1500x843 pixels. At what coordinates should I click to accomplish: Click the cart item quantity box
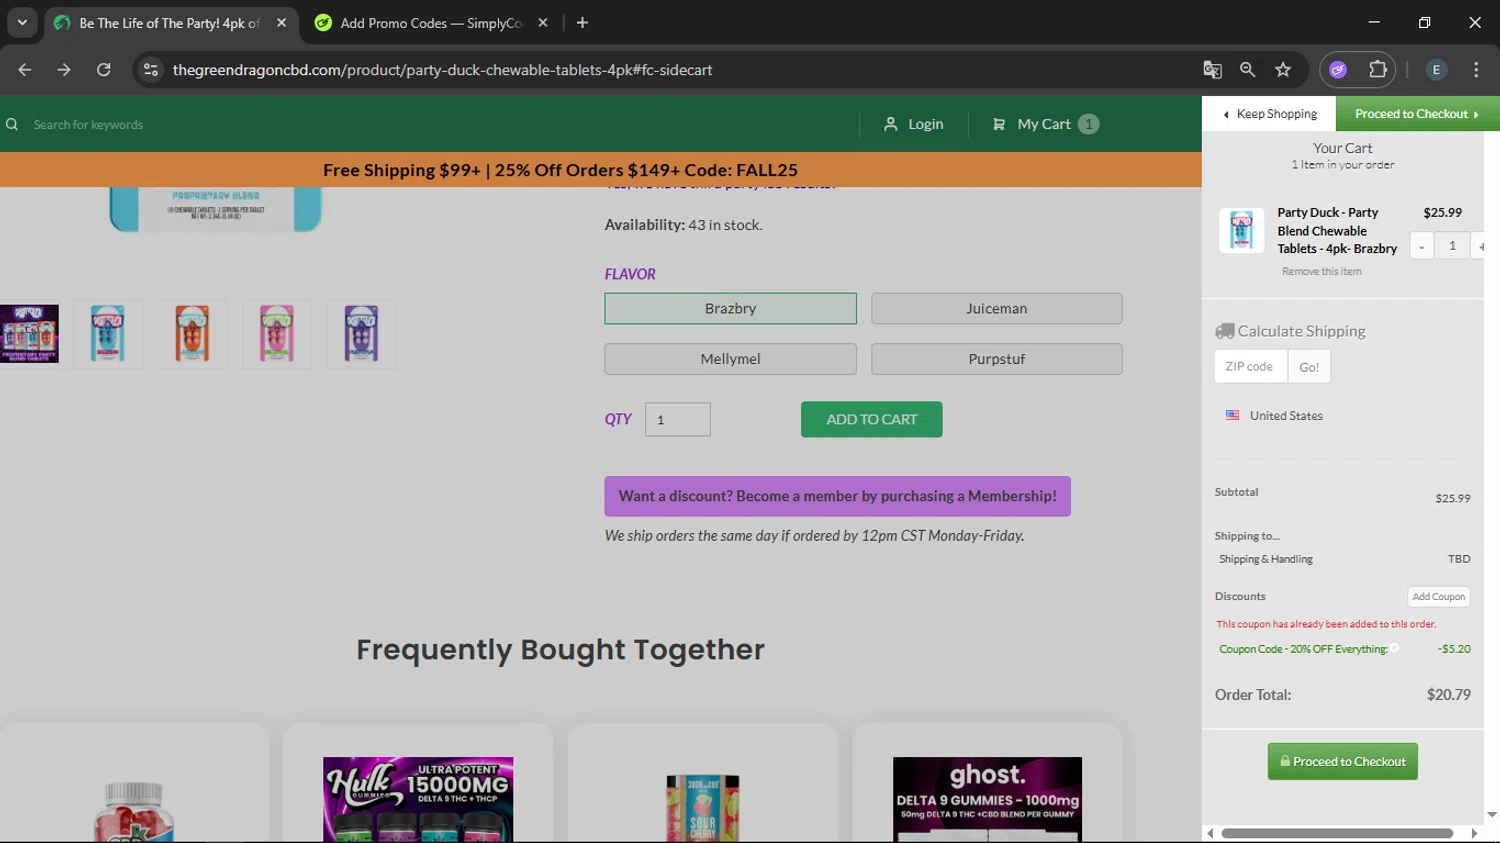pyautogui.click(x=1452, y=246)
